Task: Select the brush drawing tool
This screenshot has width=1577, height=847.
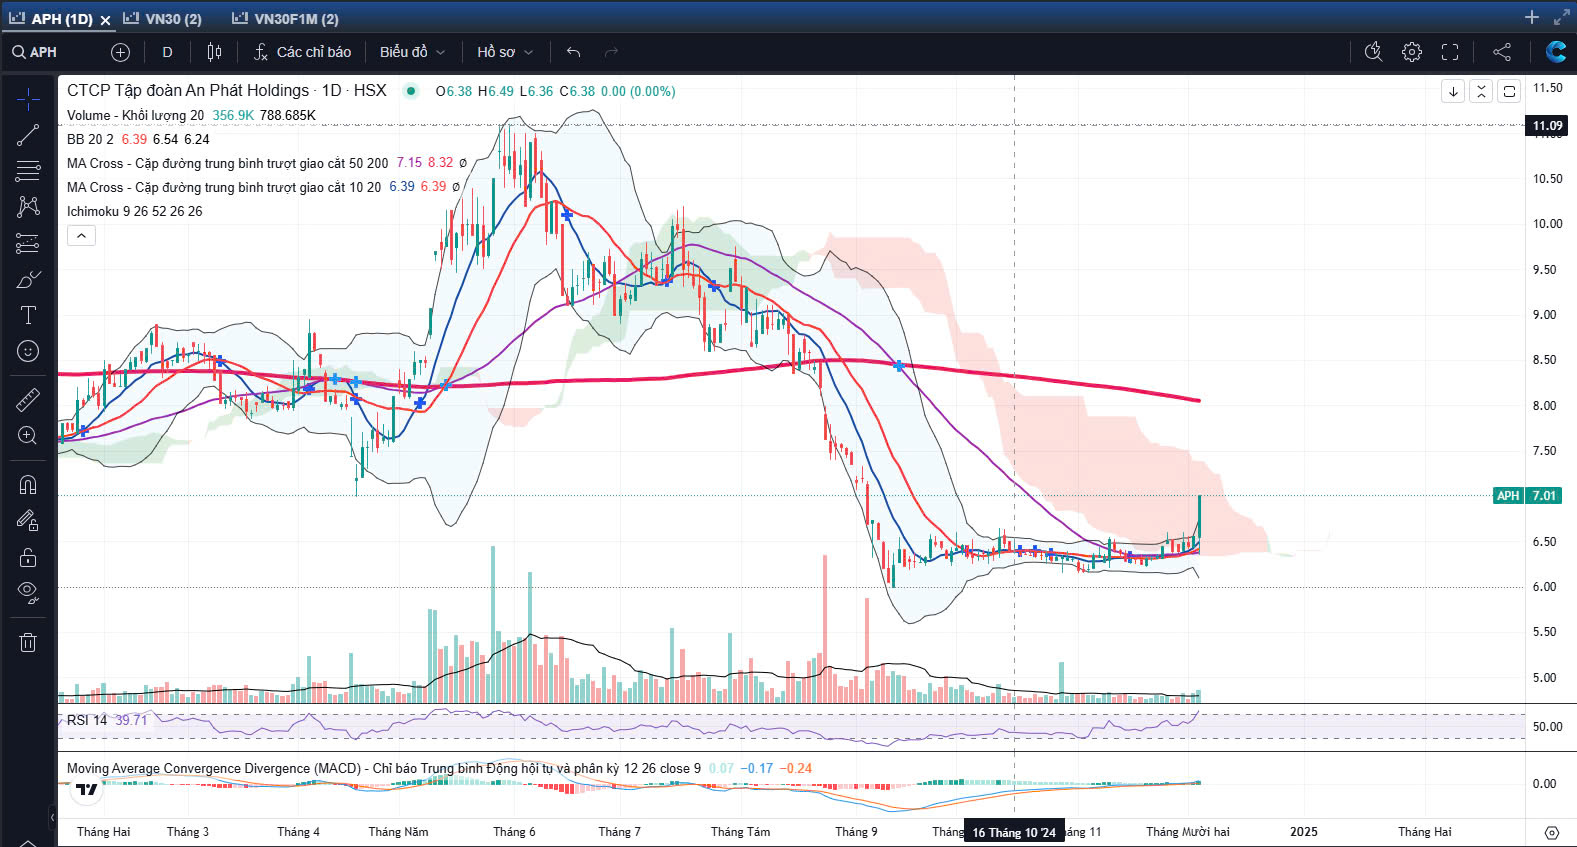Action: [28, 279]
